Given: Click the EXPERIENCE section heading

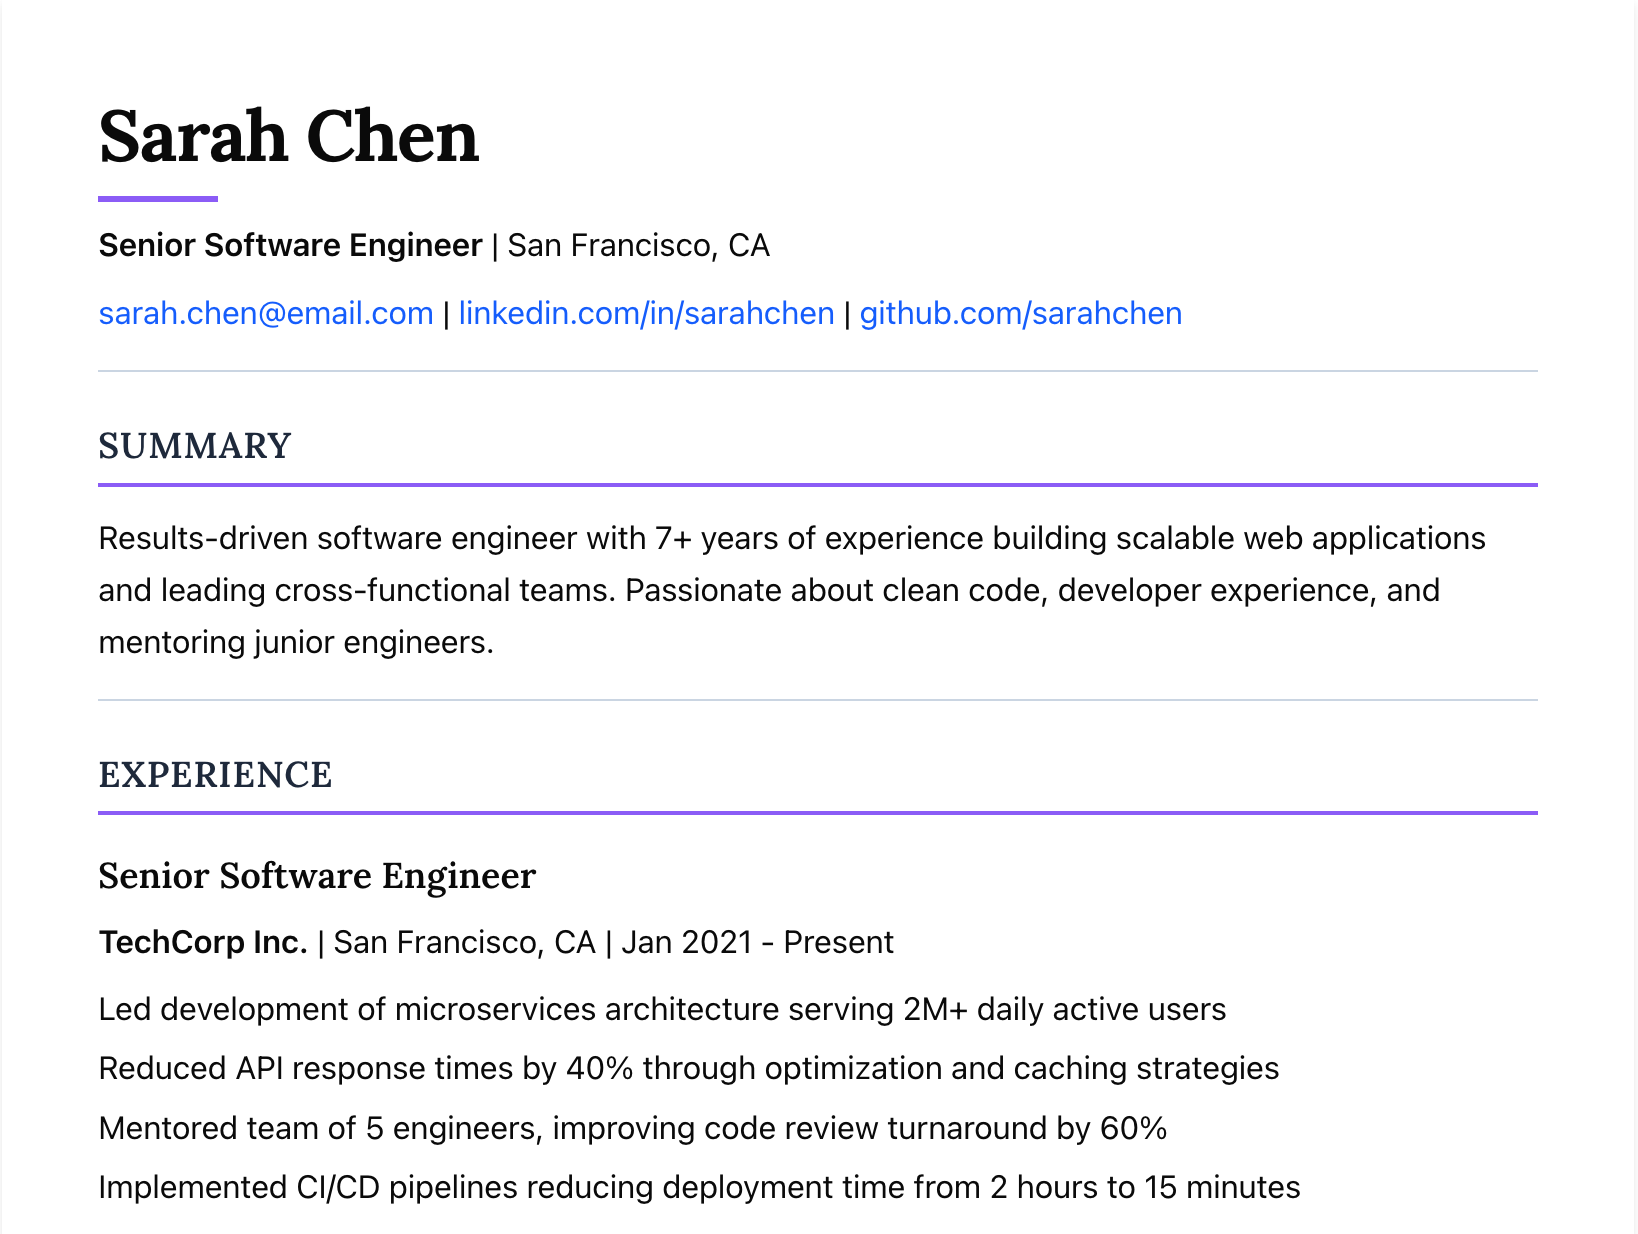Looking at the screenshot, I should point(215,775).
